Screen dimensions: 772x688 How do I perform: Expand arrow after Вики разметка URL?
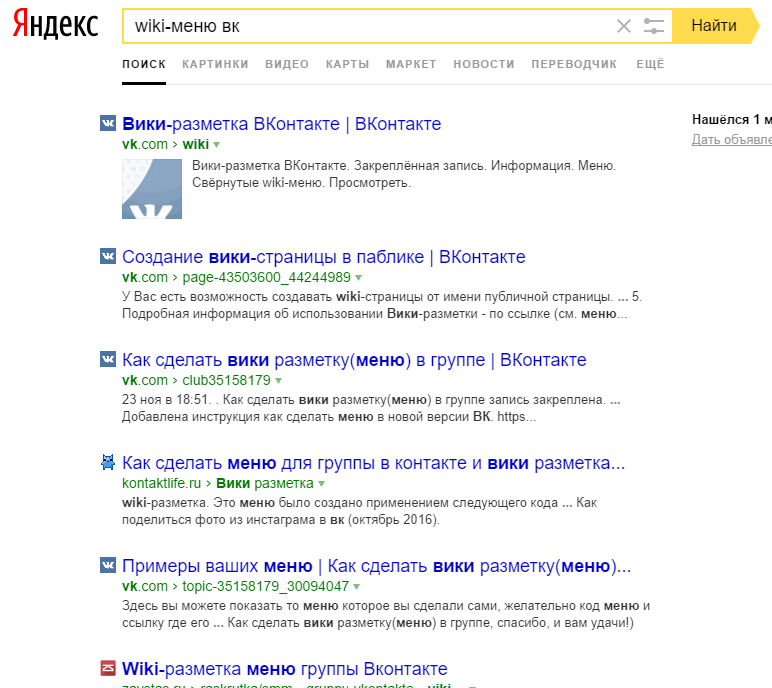[322, 484]
